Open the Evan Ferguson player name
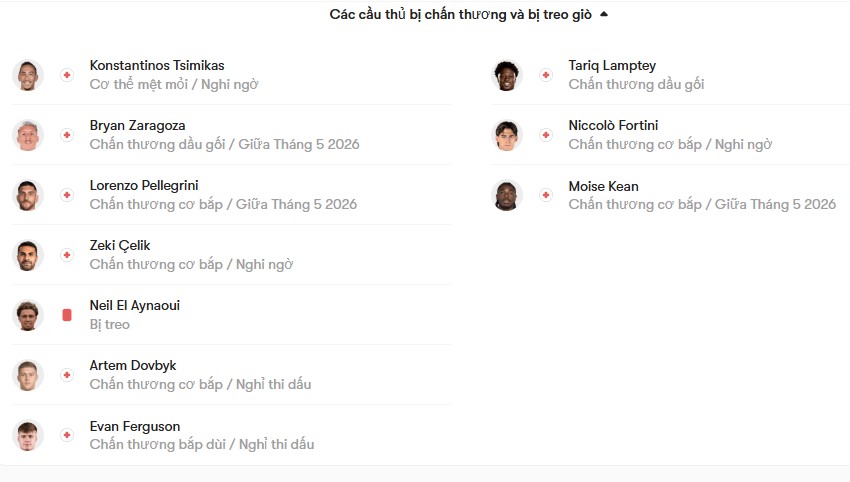 coord(134,426)
